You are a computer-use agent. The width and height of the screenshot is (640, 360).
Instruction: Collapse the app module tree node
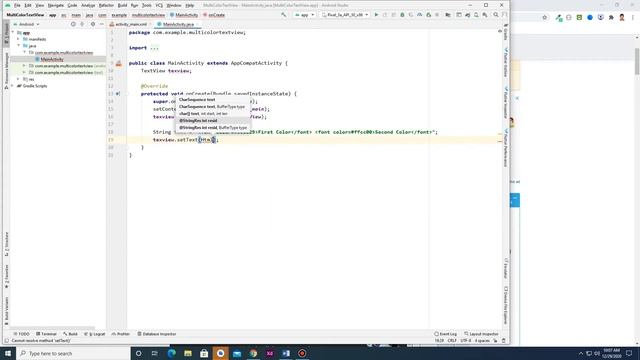(x=13, y=32)
